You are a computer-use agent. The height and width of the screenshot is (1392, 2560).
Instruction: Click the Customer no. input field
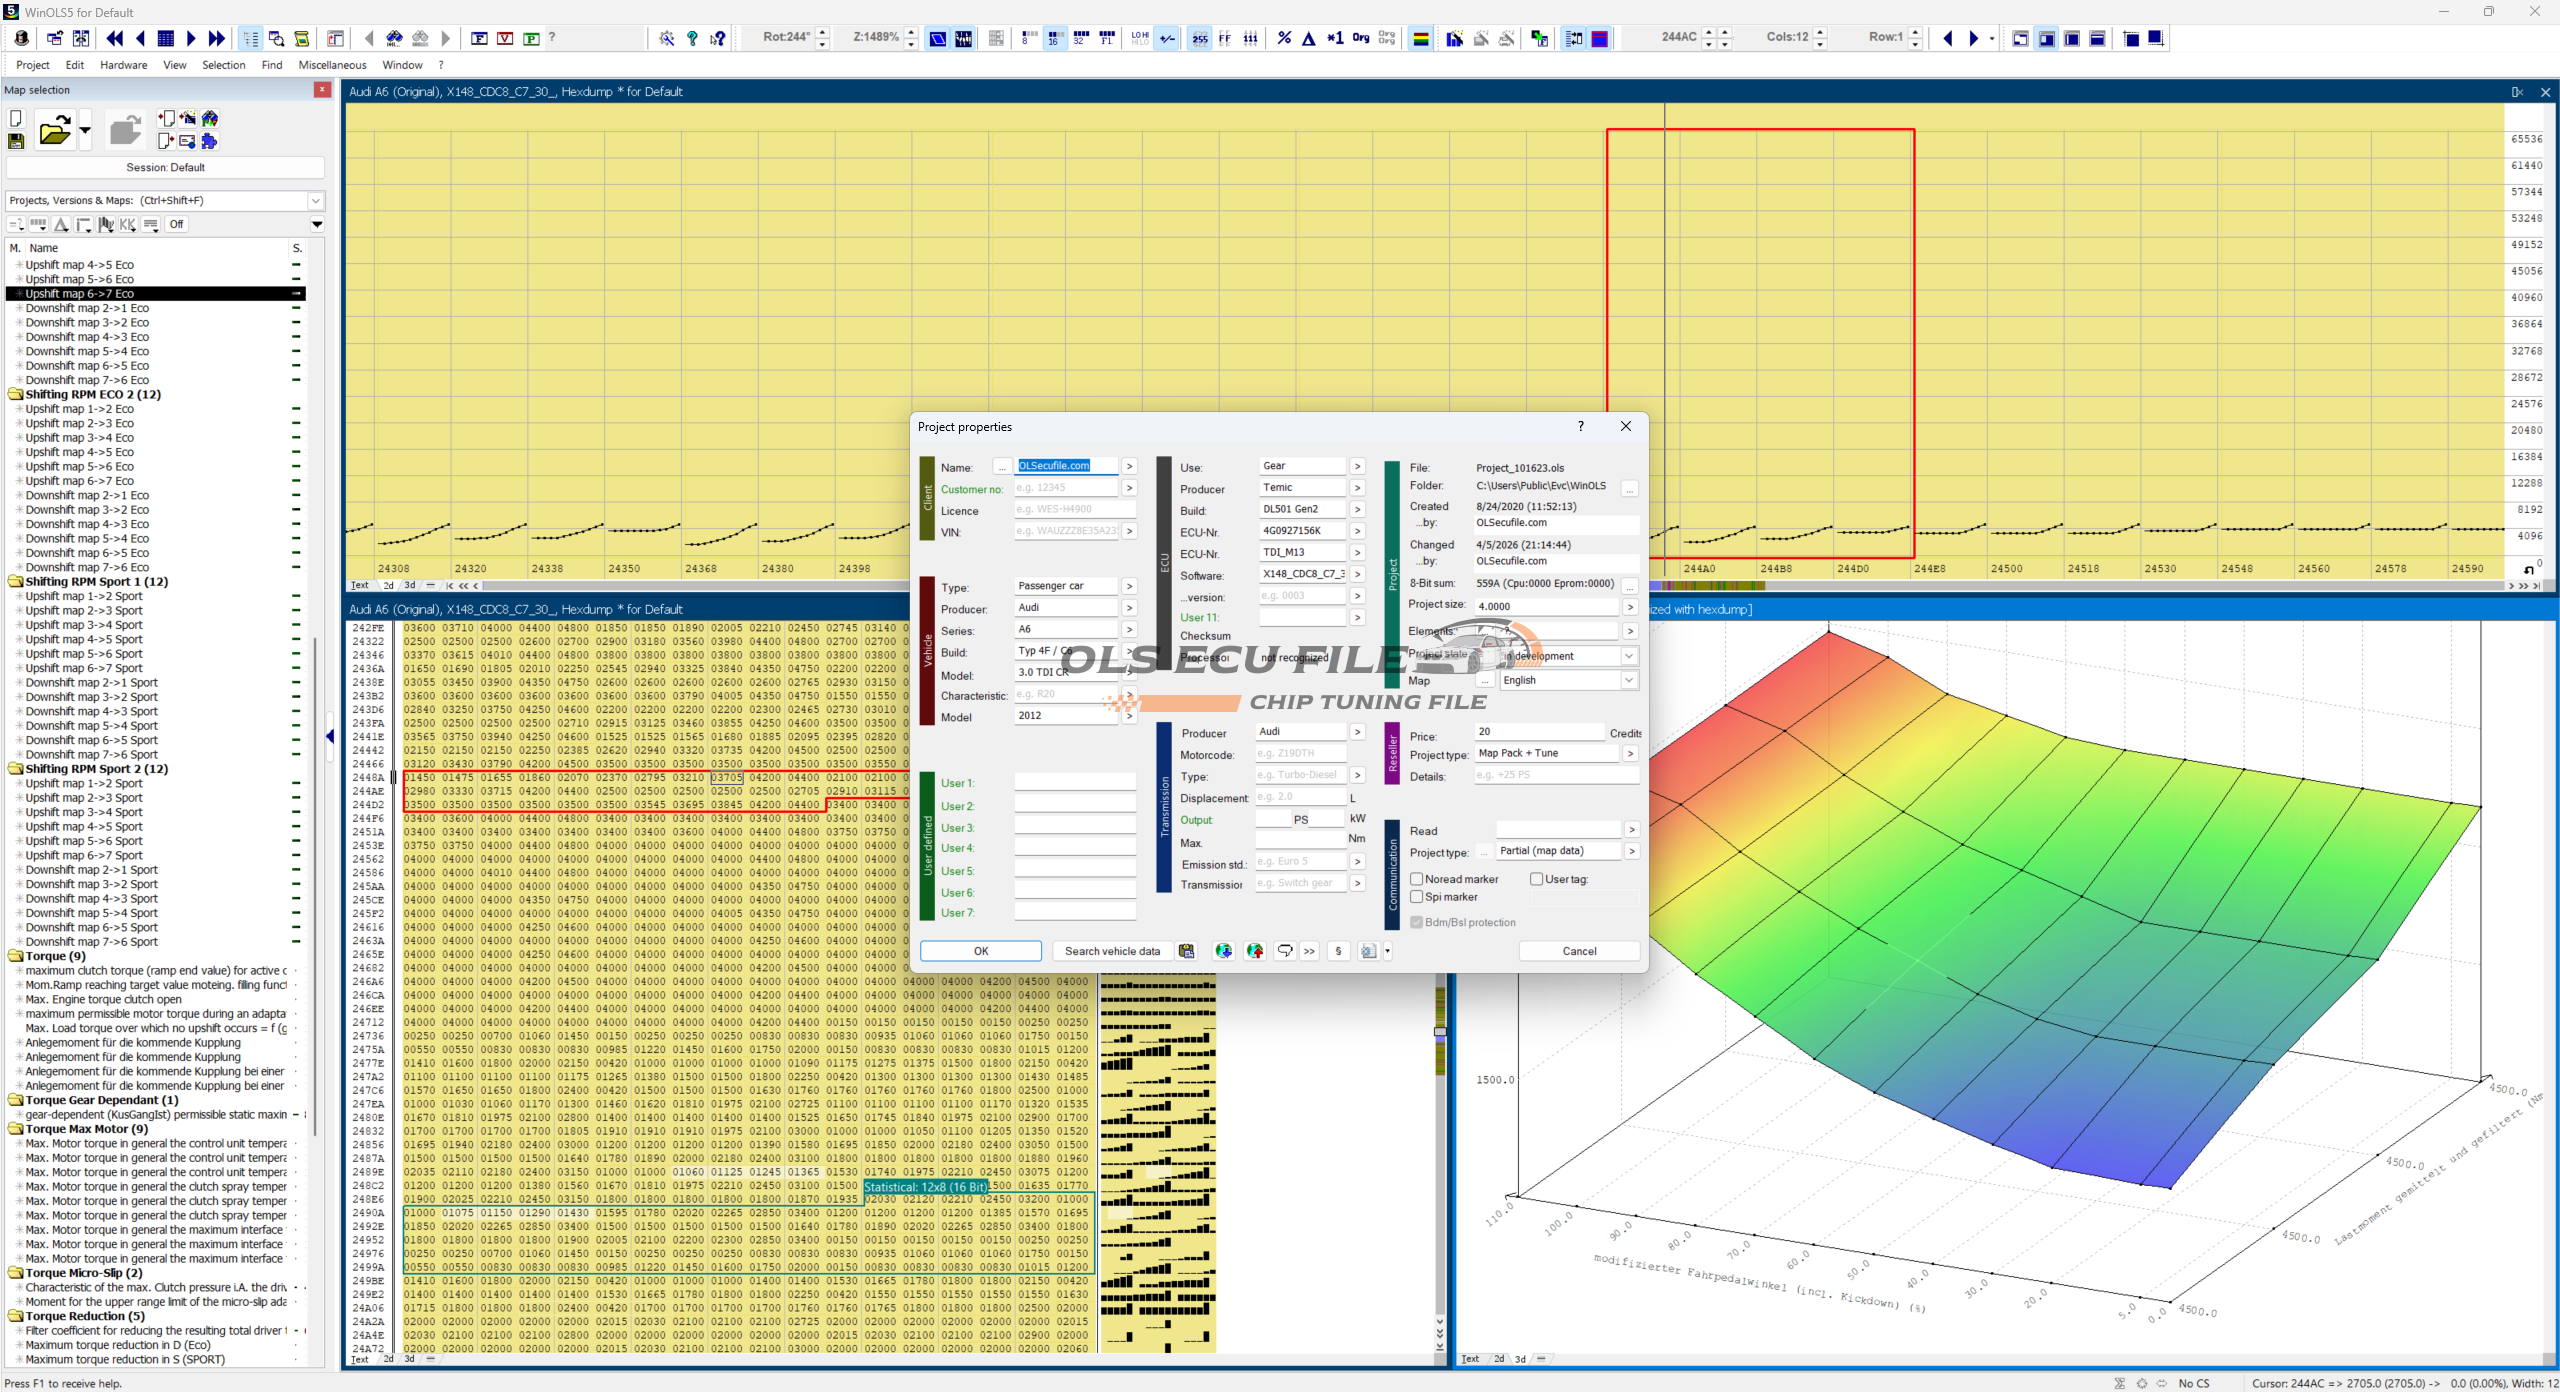[1065, 488]
